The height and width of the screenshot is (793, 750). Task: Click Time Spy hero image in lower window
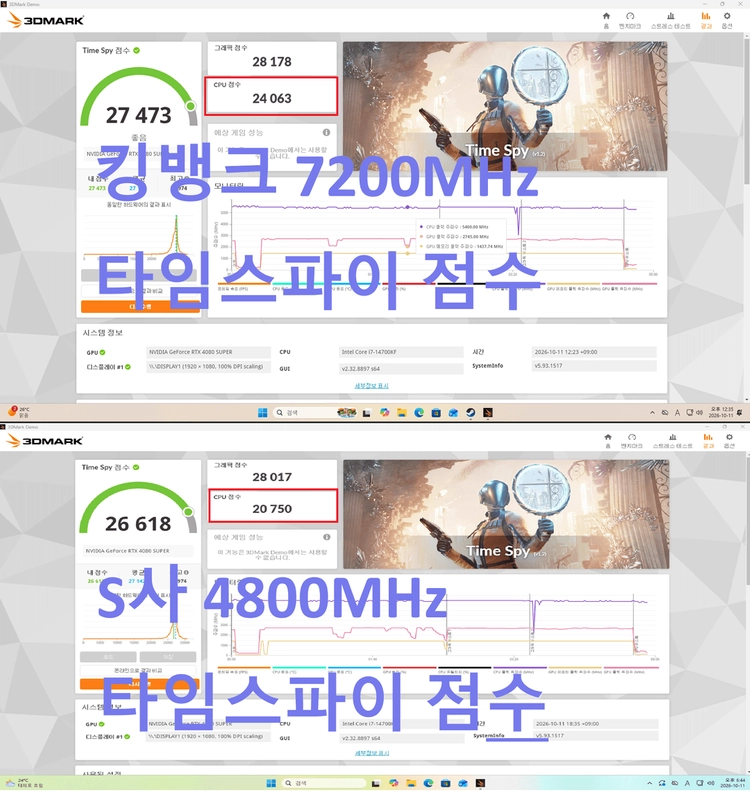click(x=506, y=514)
